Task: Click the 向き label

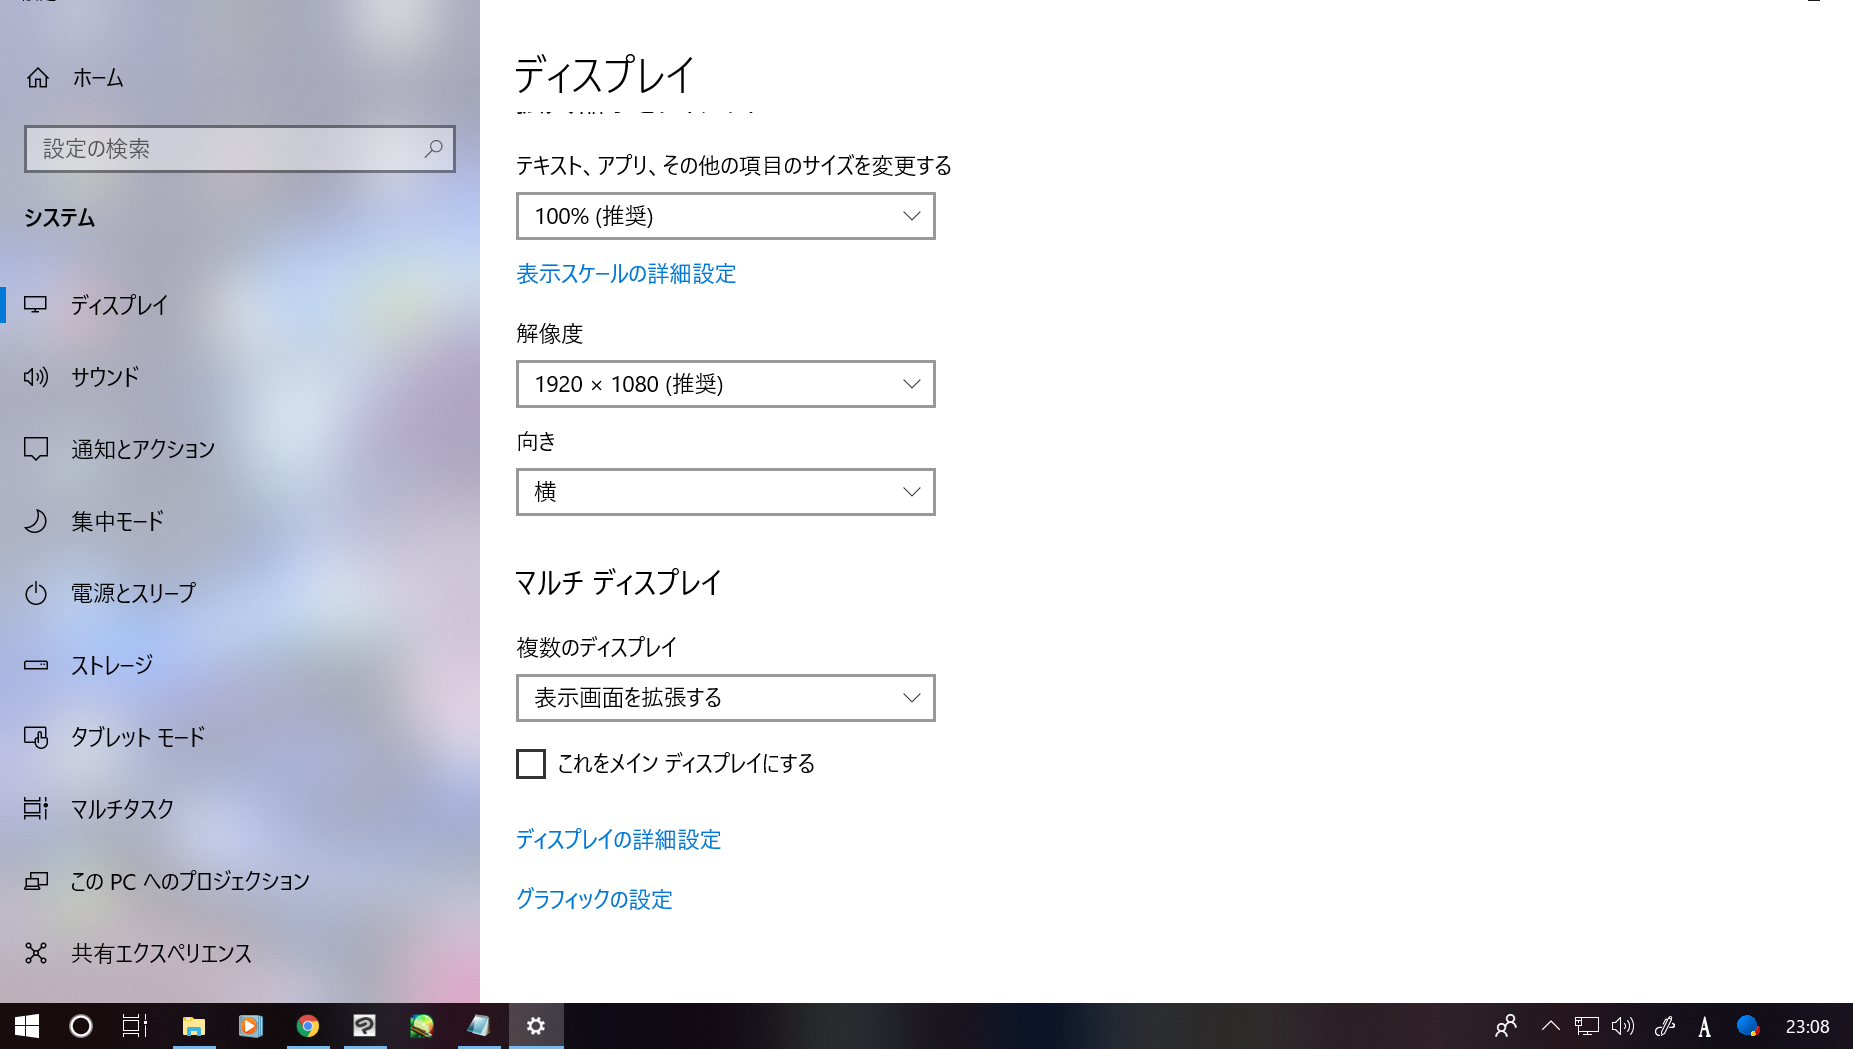Action: tap(536, 442)
